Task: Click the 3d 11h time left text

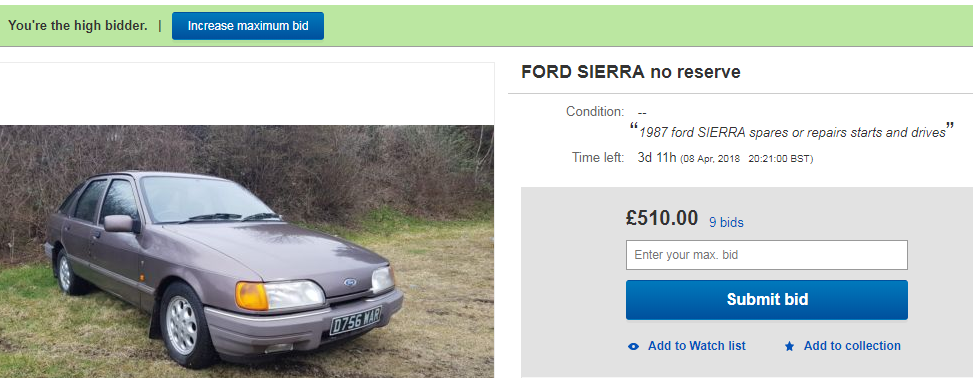Action: click(657, 158)
